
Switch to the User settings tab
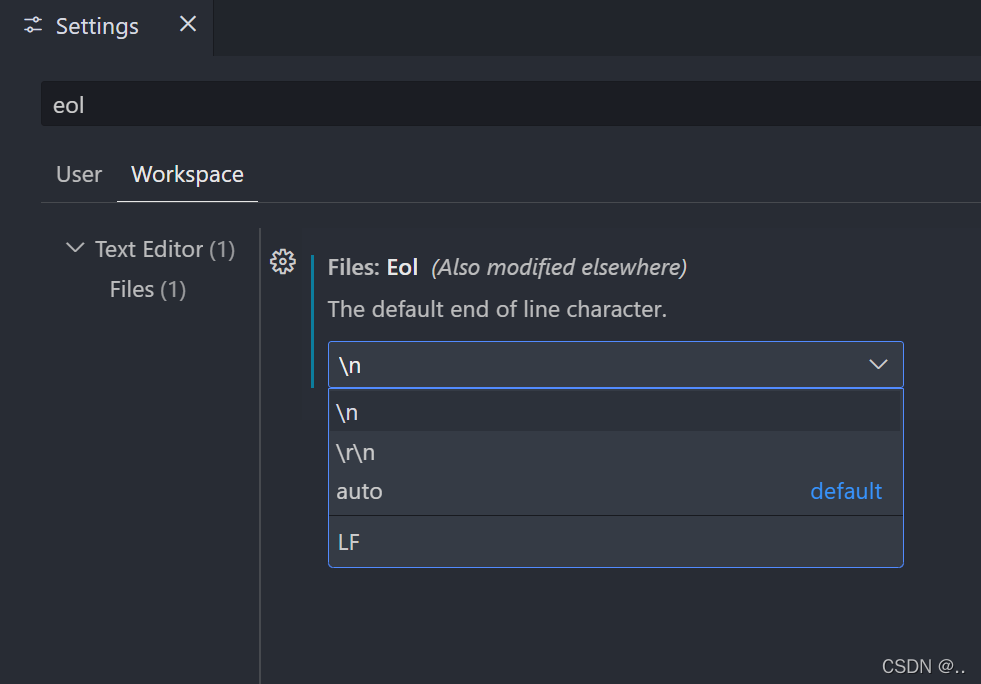click(x=79, y=175)
